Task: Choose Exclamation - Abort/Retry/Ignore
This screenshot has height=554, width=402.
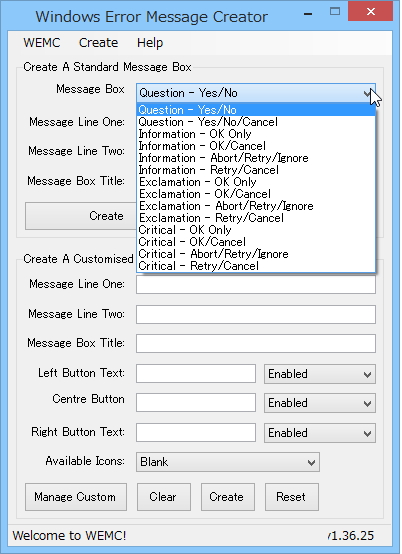Action: point(256,206)
